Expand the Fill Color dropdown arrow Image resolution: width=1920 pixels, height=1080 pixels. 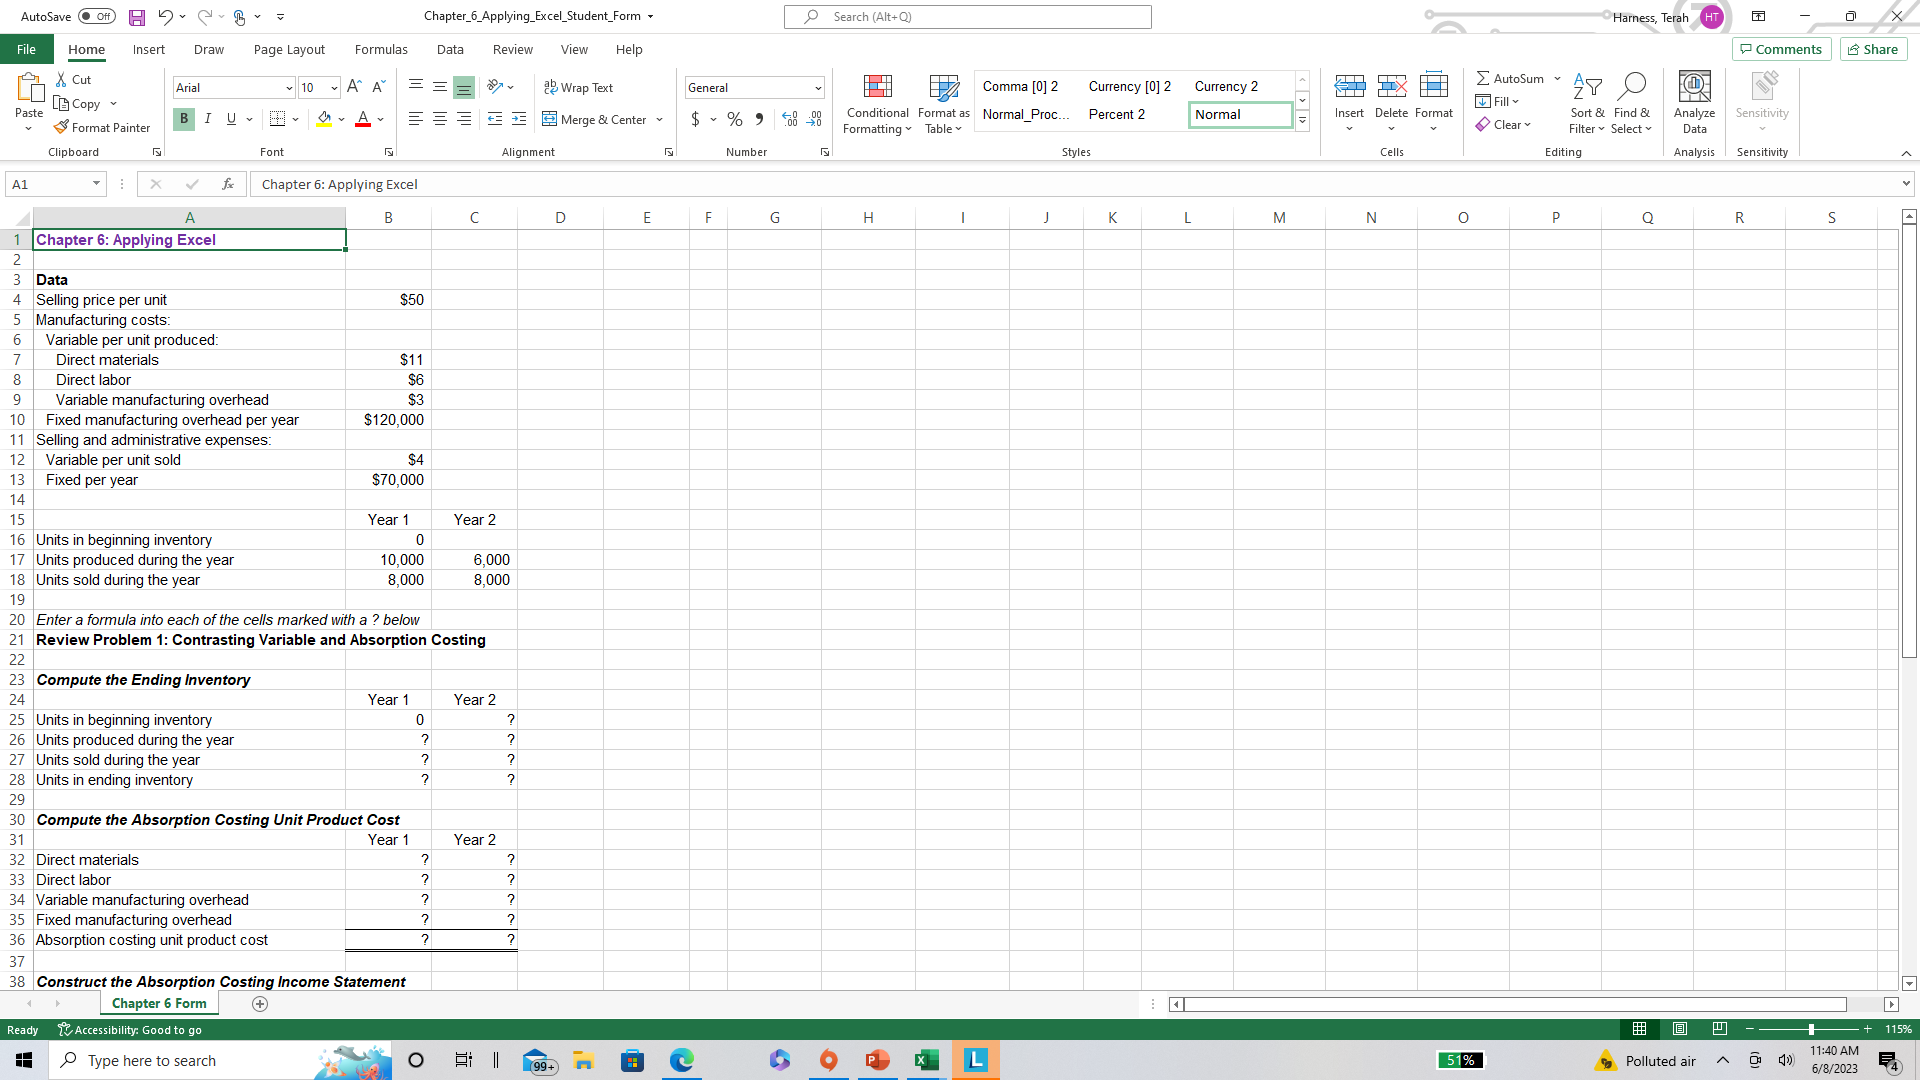[x=341, y=119]
